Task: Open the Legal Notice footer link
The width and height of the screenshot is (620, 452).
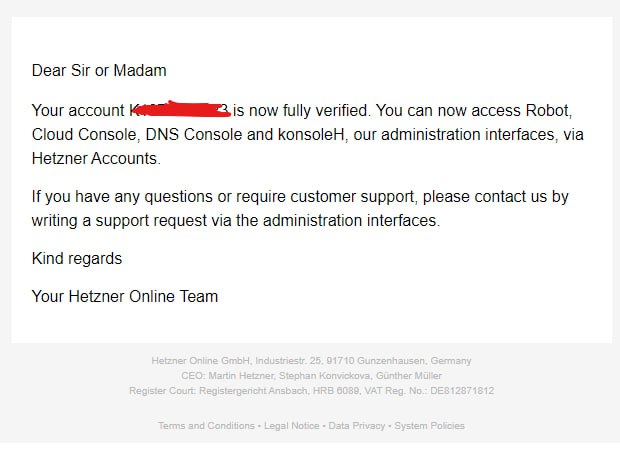Action: click(x=291, y=426)
